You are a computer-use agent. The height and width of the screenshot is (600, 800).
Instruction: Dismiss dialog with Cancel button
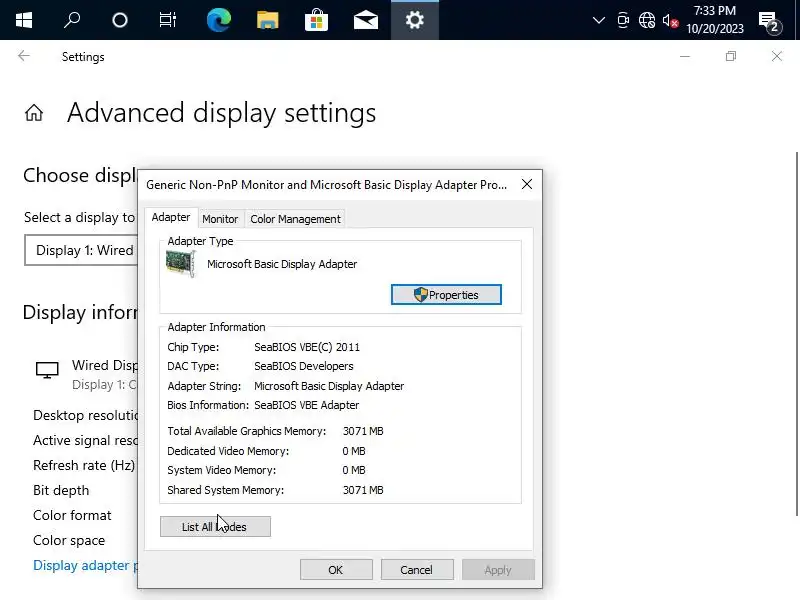(417, 569)
